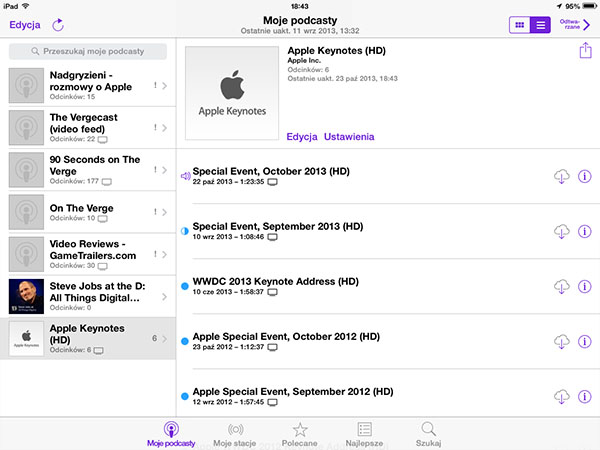Tap Steve Jobs at the D artwork

pyautogui.click(x=26, y=296)
